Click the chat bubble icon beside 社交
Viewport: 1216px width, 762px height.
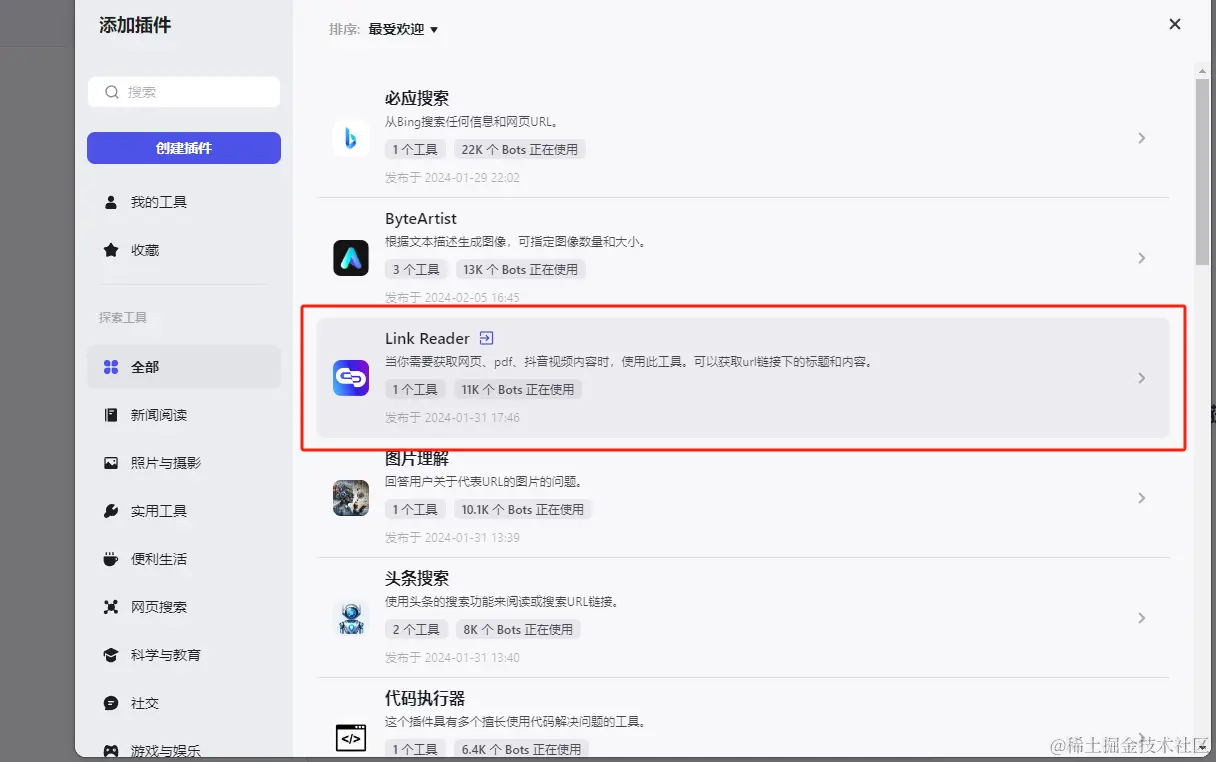[x=111, y=703]
